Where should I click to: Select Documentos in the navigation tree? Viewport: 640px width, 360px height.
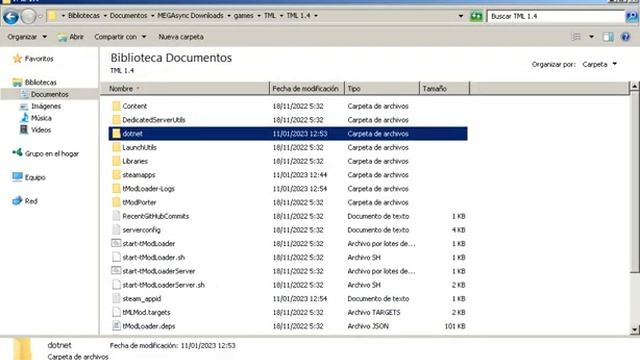click(x=49, y=94)
